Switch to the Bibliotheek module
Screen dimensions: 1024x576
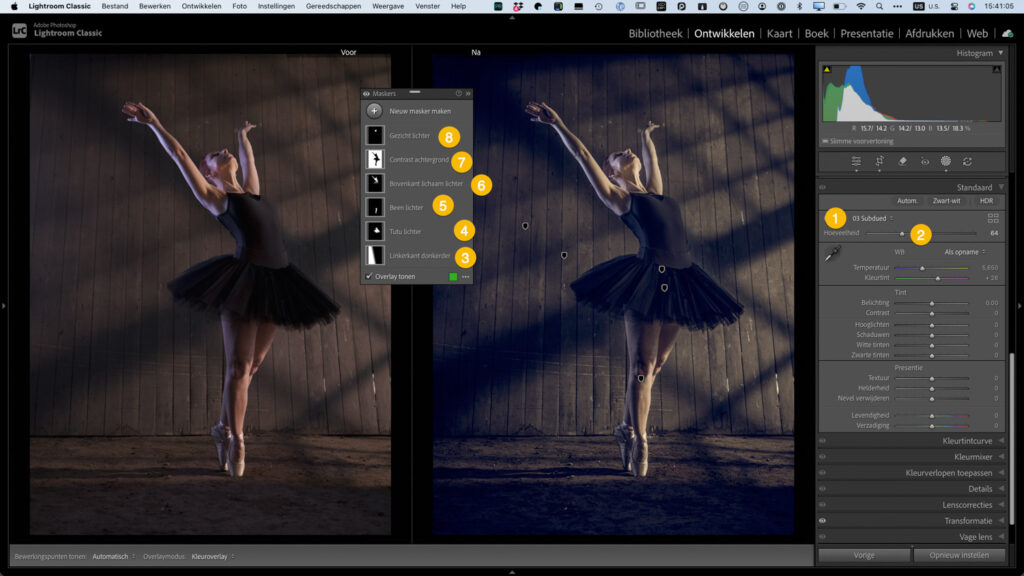point(655,33)
